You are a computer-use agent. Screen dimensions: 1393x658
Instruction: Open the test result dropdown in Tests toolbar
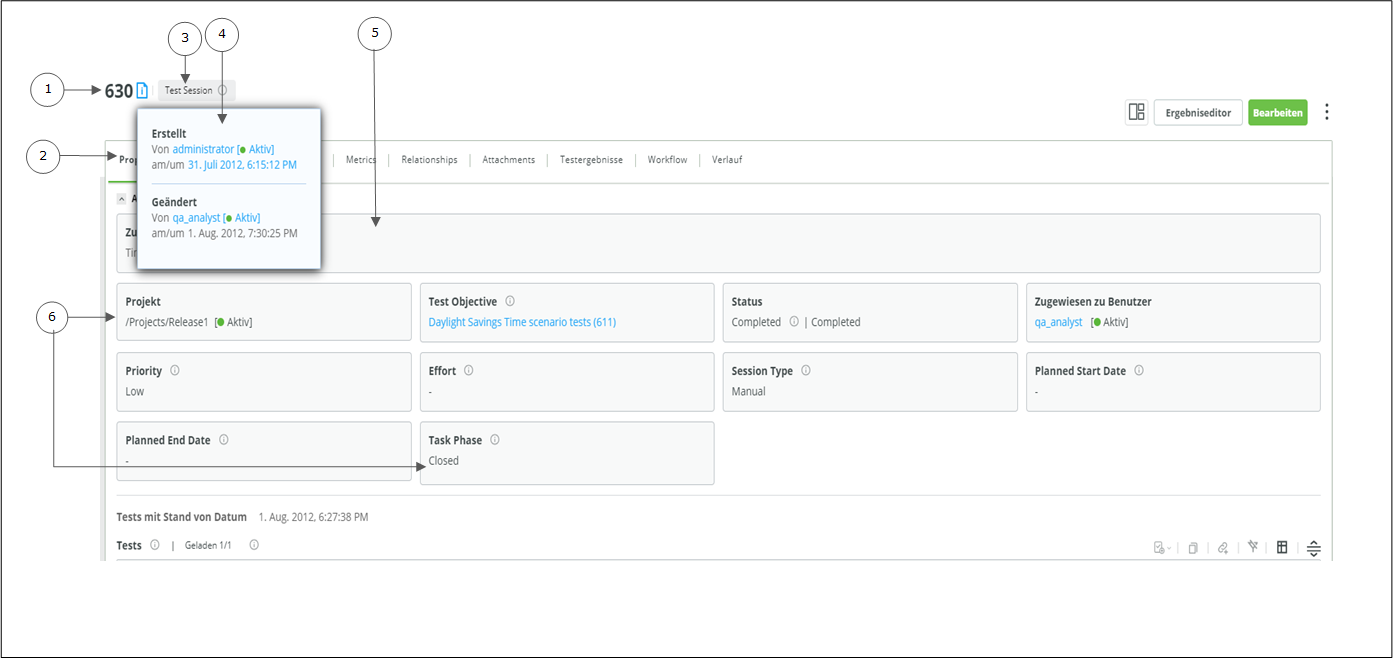1162,548
